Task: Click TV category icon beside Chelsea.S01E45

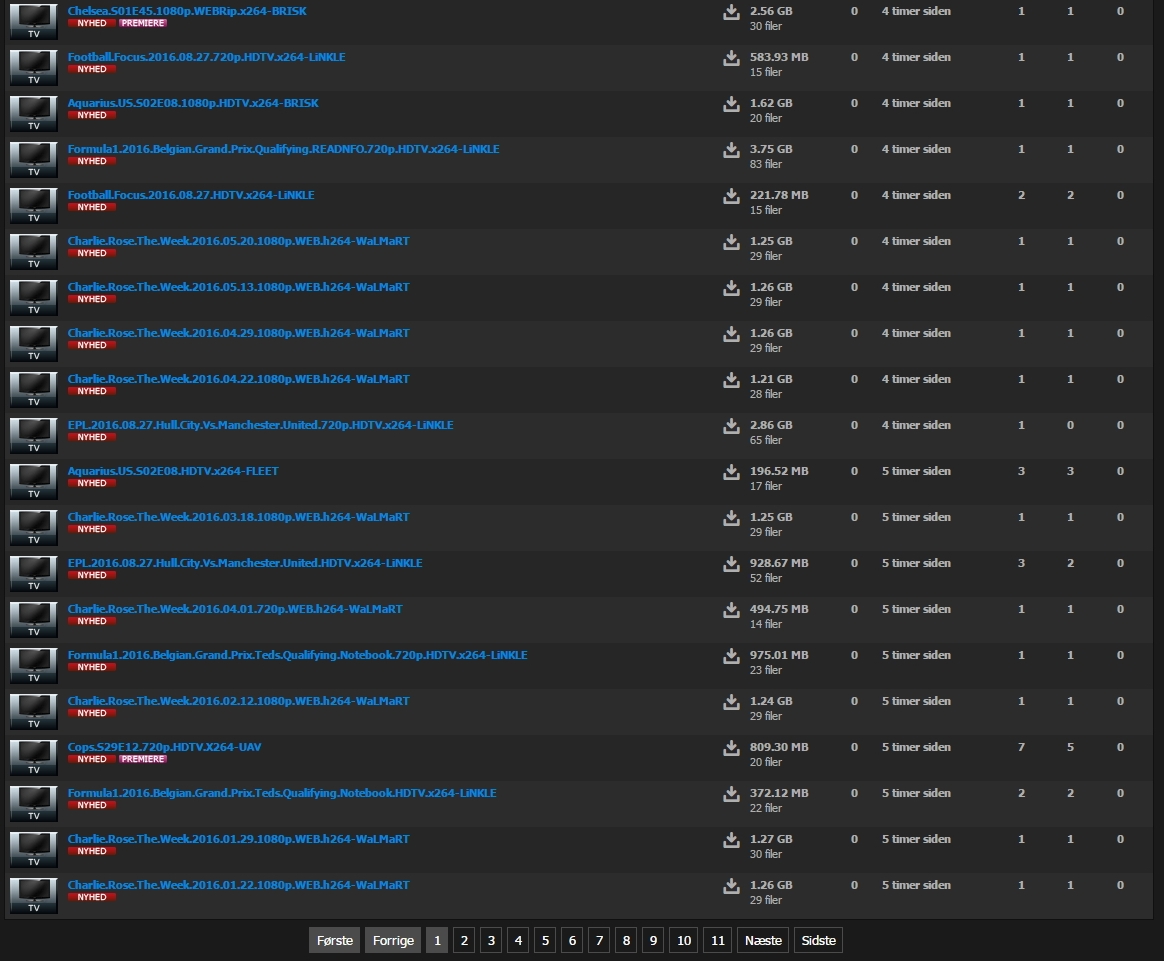Action: (33, 20)
